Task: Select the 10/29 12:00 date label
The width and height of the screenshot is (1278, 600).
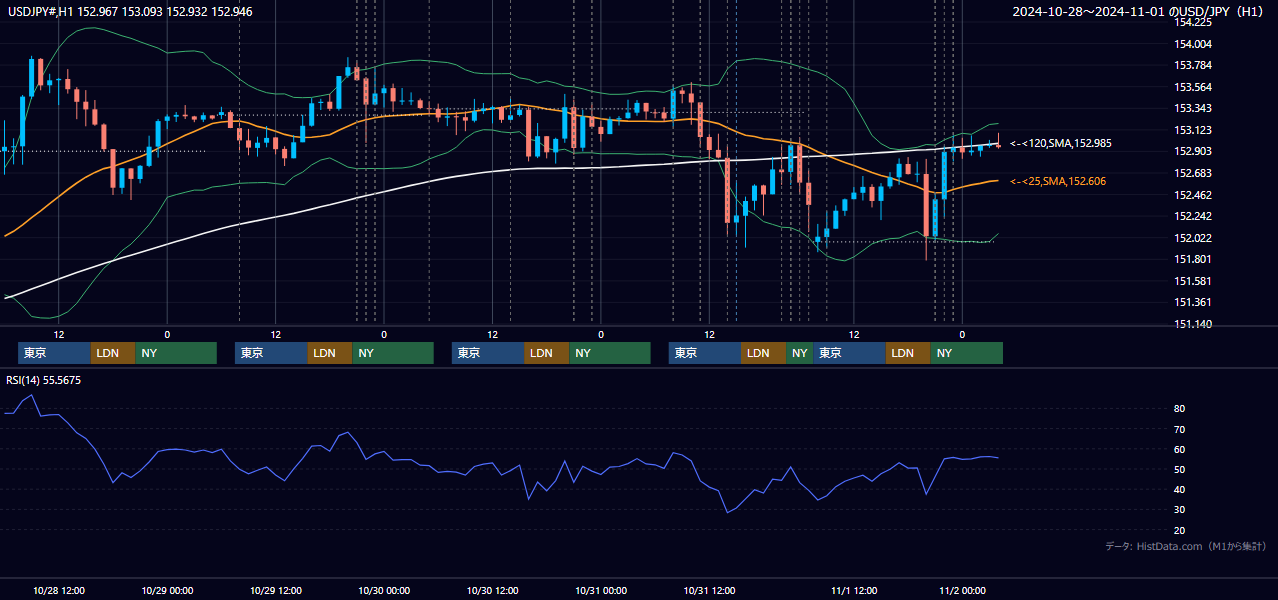Action: click(x=276, y=591)
